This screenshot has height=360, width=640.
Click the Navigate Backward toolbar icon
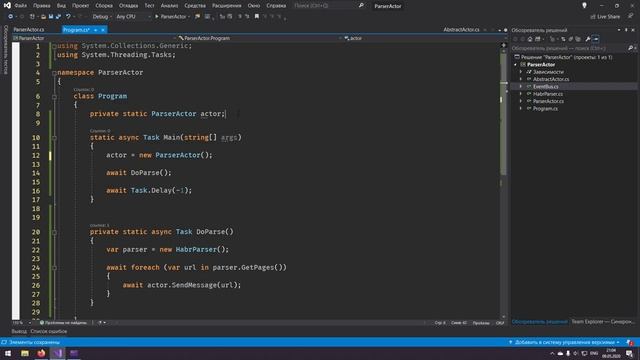10,17
